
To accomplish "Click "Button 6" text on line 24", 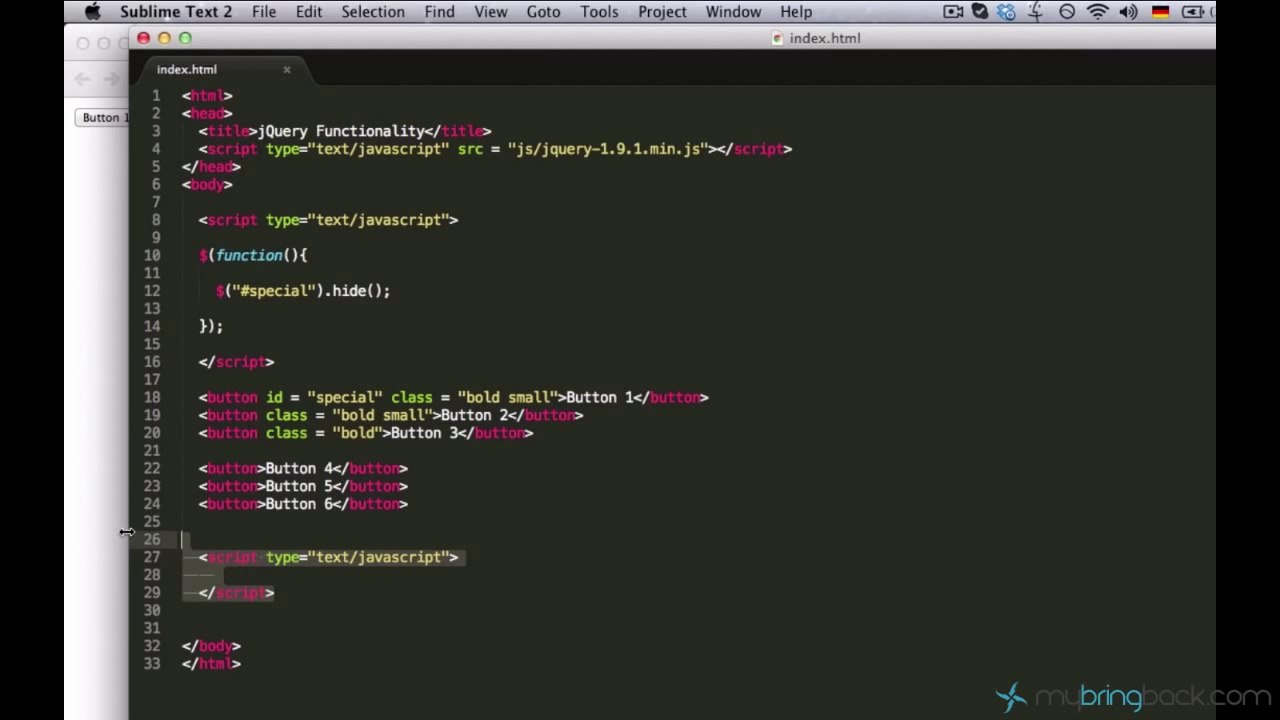I will point(299,504).
